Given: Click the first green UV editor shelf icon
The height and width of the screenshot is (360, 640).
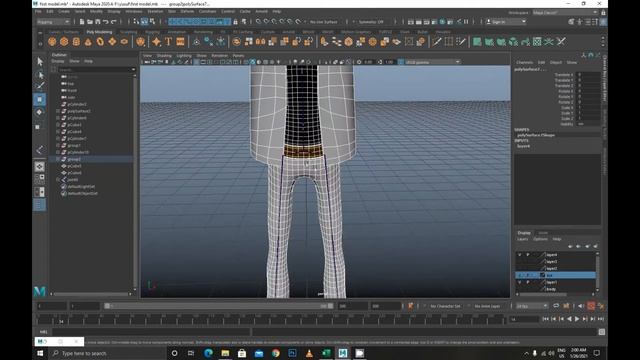Looking at the screenshot, I should tap(477, 42).
